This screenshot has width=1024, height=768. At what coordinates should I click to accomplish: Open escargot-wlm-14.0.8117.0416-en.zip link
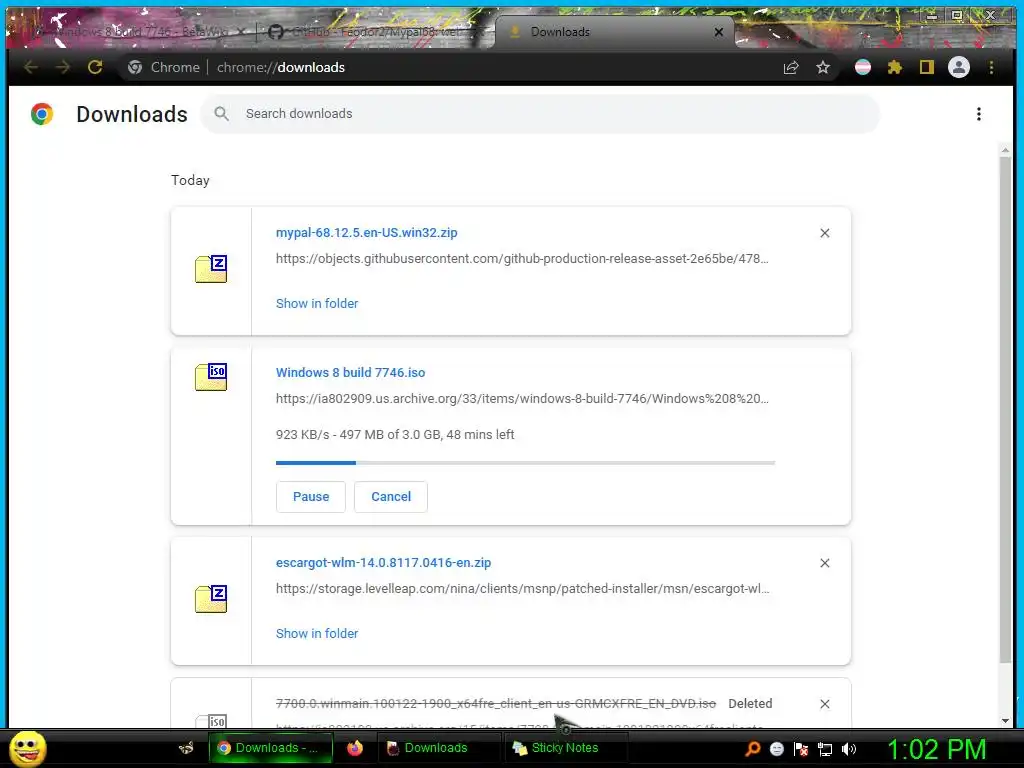coord(383,562)
